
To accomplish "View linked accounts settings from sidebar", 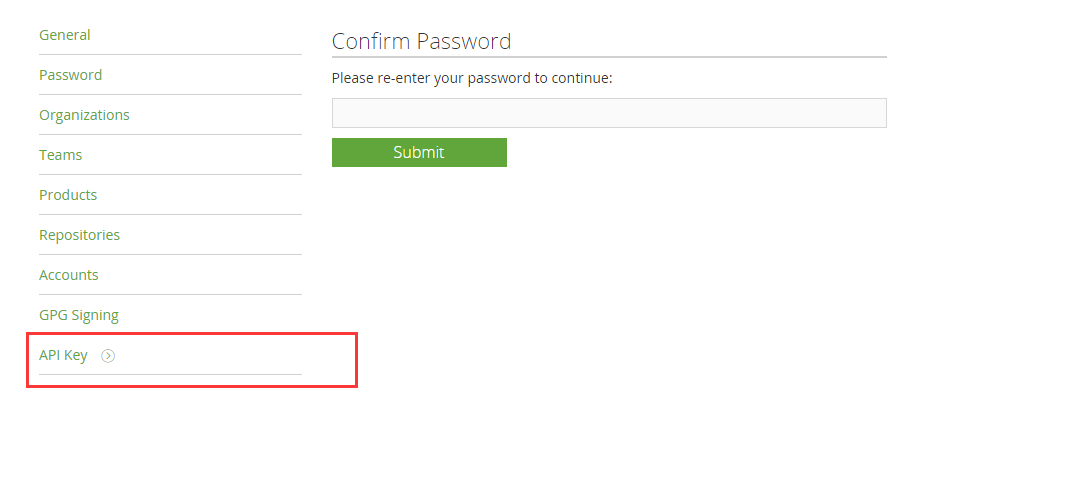I will [69, 275].
